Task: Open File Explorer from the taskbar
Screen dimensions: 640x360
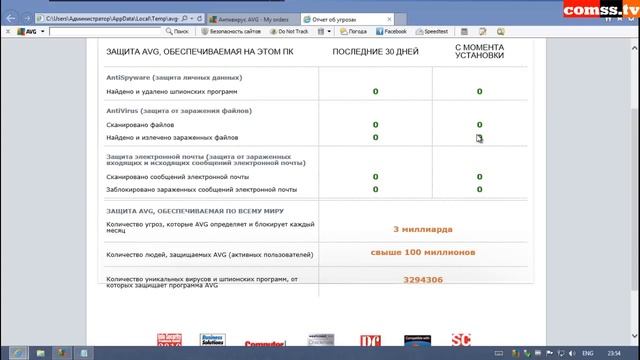Action: (40, 353)
